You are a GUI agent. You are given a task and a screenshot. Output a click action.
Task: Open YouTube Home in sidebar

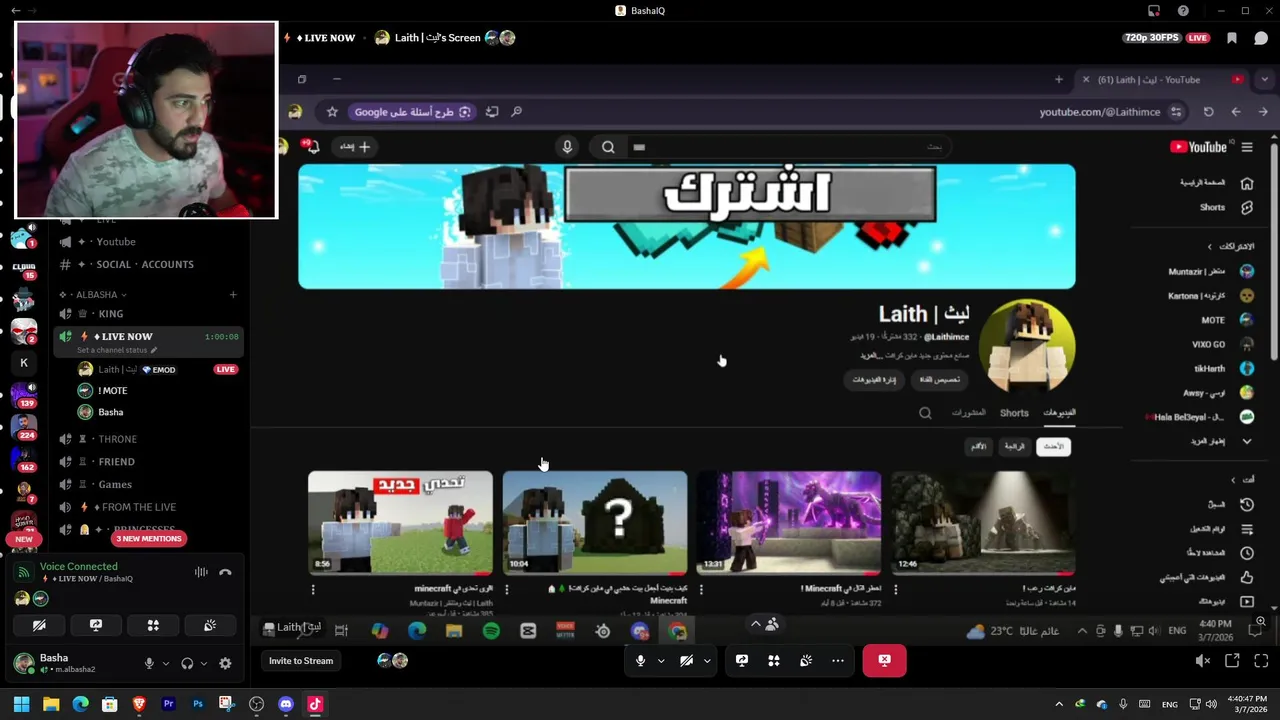coord(1247,183)
